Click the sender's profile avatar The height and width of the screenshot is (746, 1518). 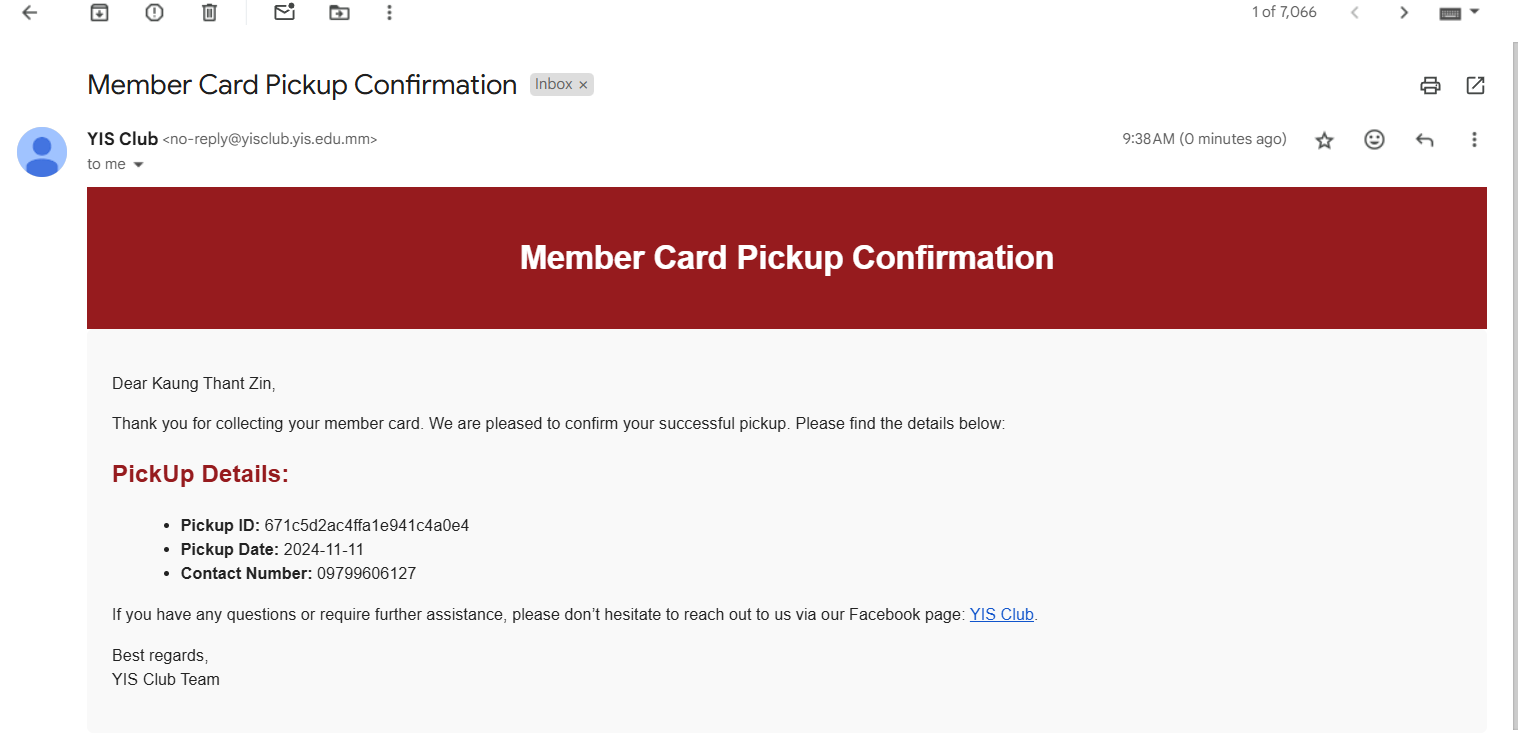point(42,152)
